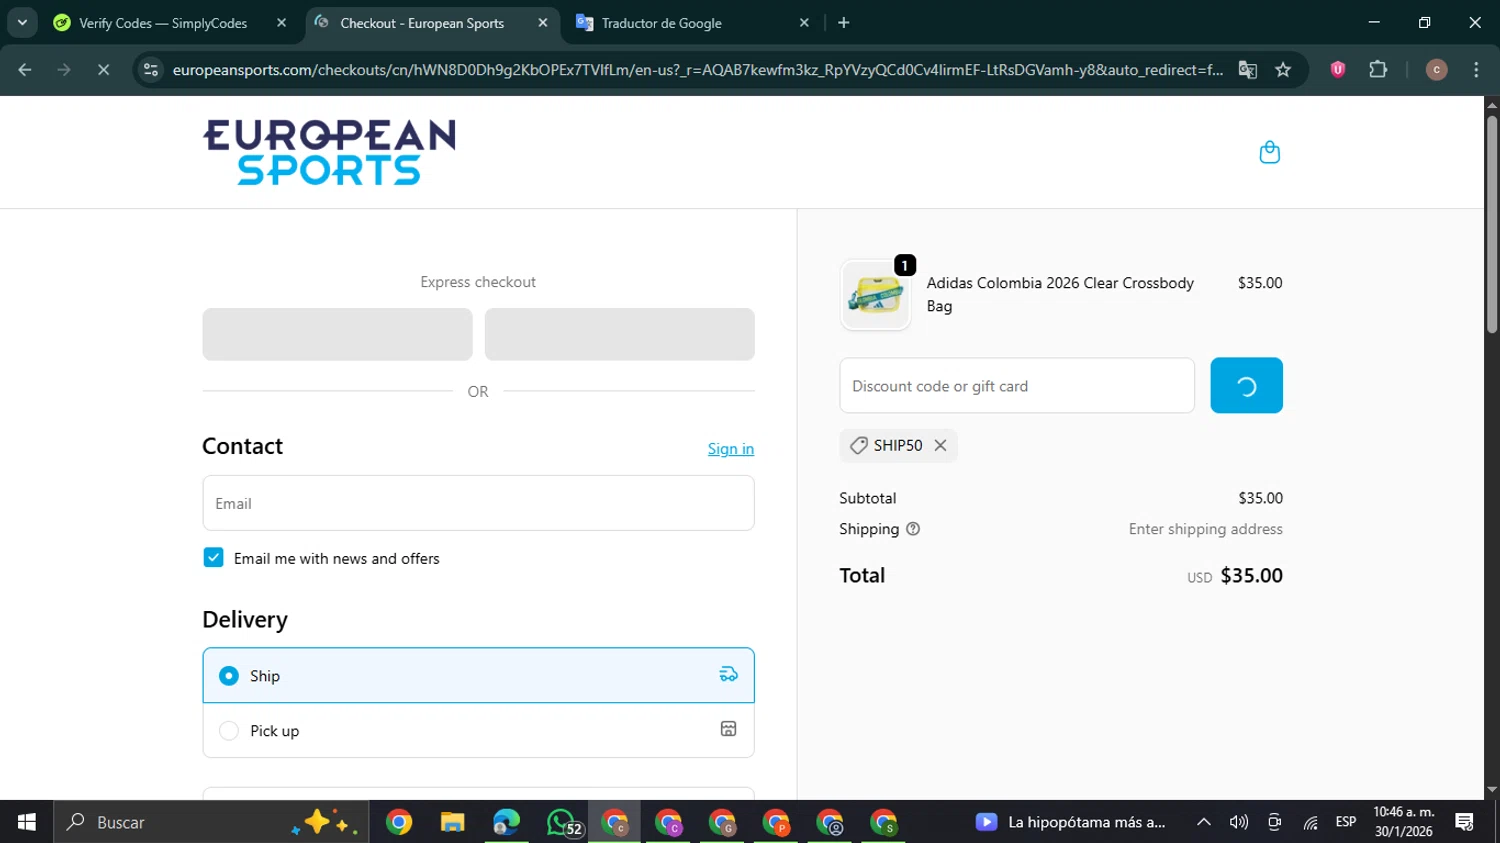Open the shopping bag cart icon
The image size is (1500, 843).
[1269, 152]
